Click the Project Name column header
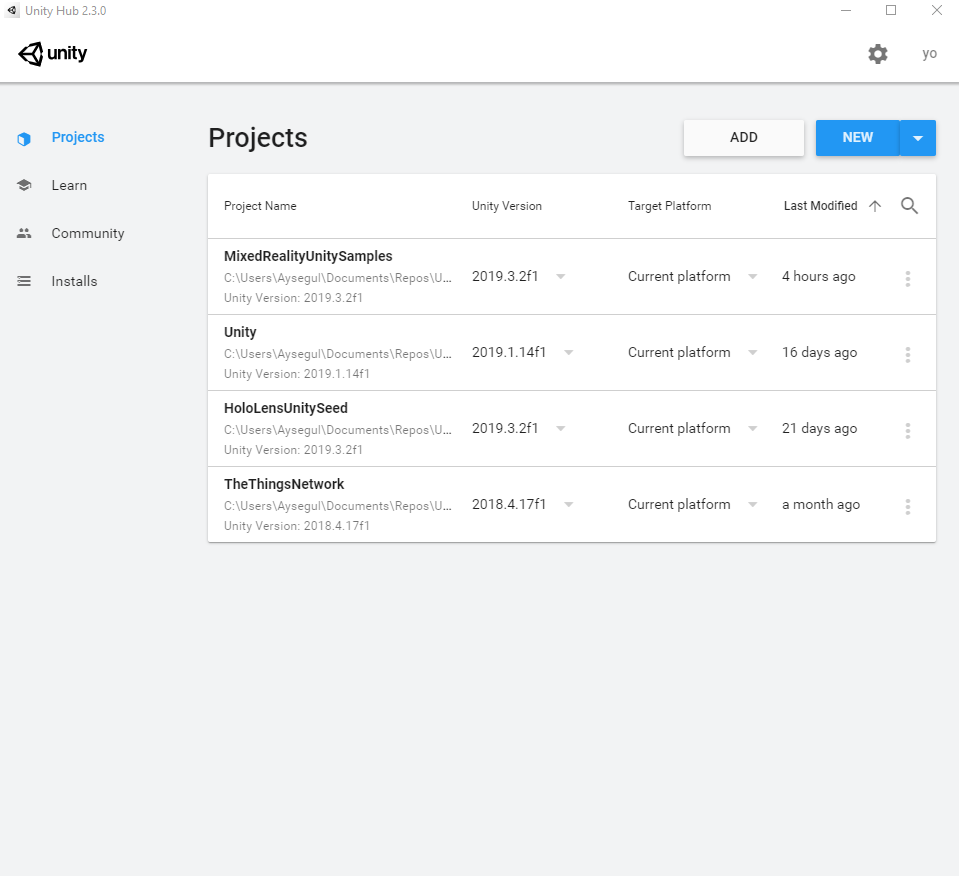Screen dimensions: 959x876 pos(260,206)
